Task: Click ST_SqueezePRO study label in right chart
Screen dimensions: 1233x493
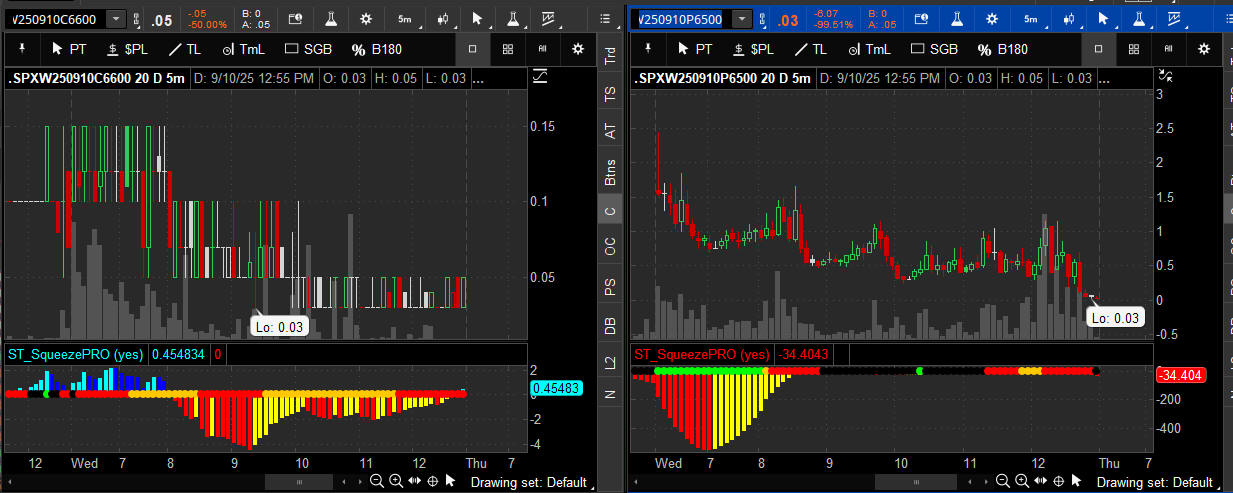Action: coord(701,354)
